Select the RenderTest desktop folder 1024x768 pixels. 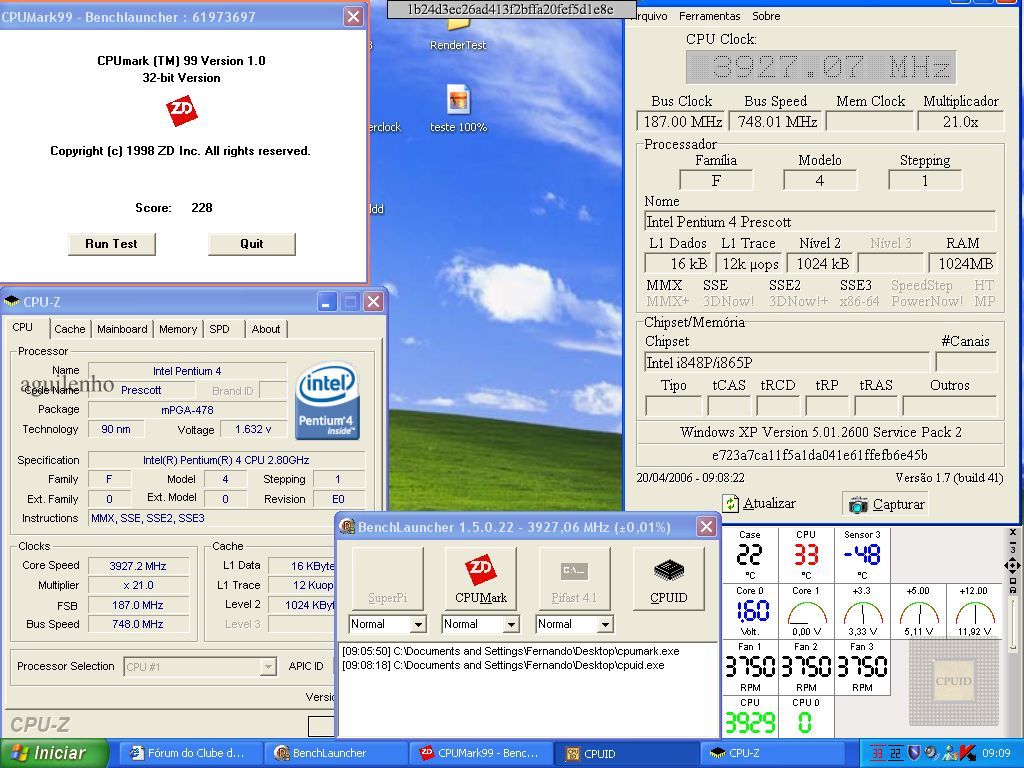[458, 34]
